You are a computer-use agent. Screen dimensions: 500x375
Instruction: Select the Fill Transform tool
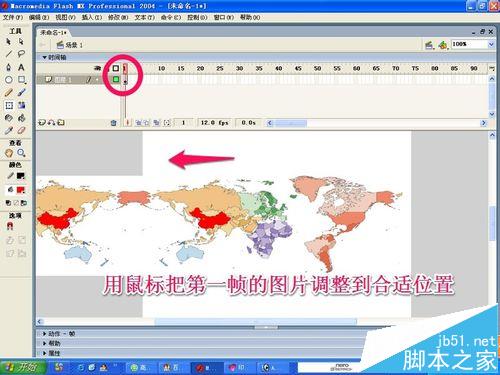click(x=21, y=105)
